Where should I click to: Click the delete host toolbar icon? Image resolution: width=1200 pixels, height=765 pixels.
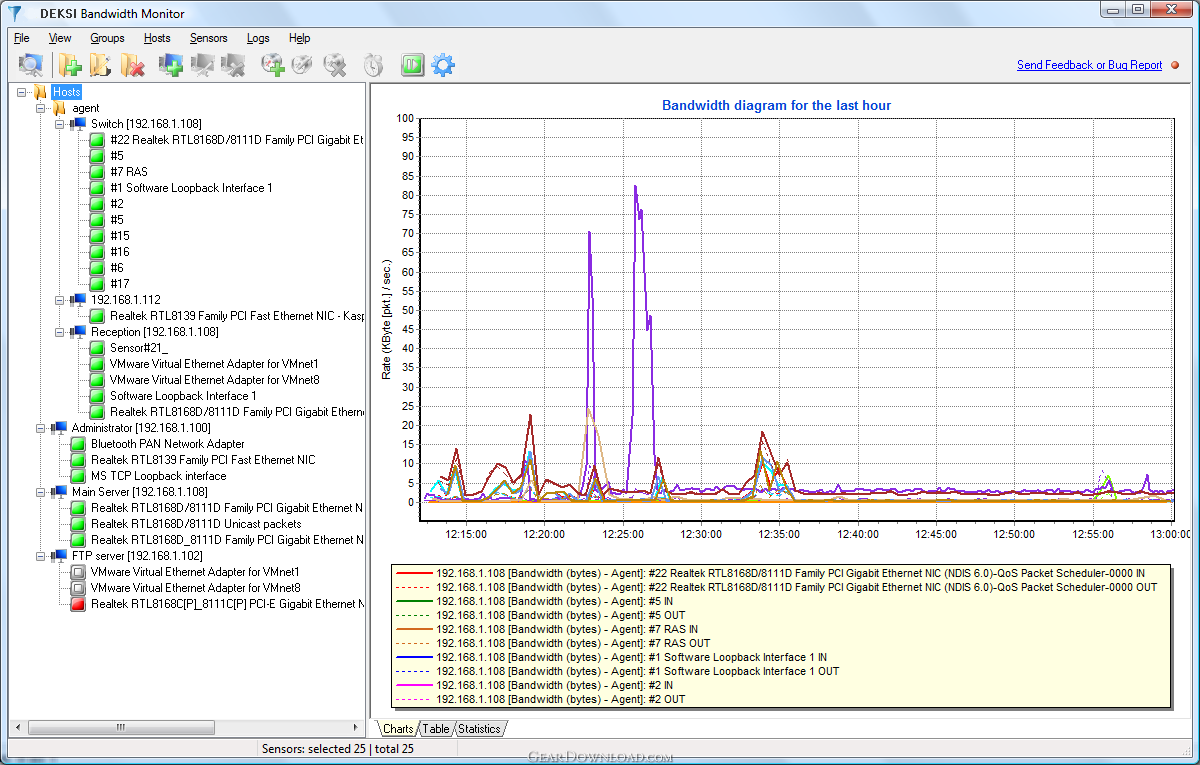tap(233, 65)
